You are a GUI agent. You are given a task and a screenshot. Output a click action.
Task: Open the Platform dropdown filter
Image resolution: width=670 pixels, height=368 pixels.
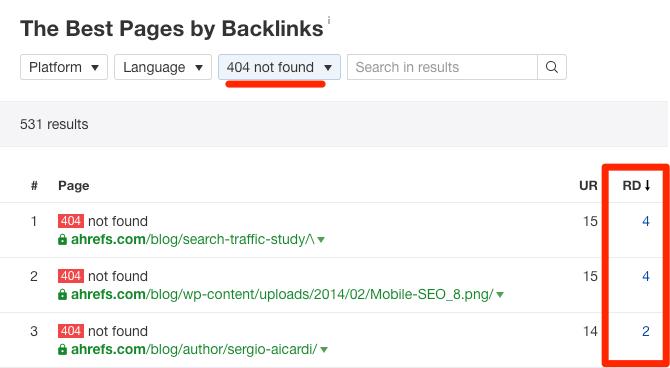click(64, 67)
